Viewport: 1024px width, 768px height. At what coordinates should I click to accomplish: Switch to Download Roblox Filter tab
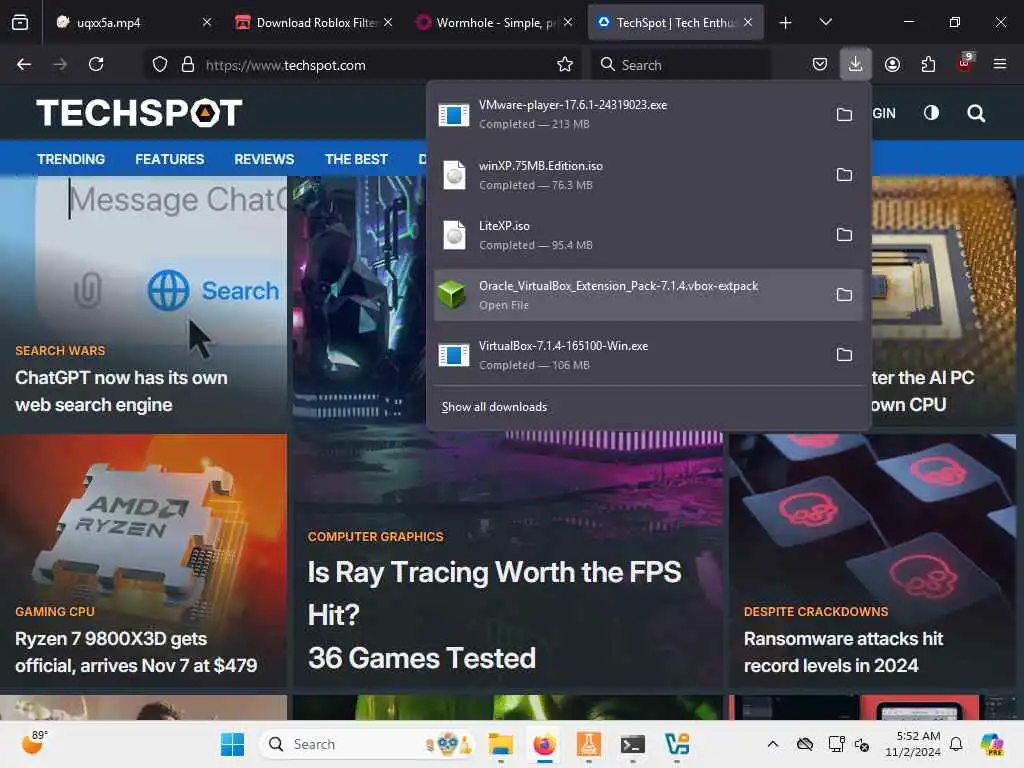pyautogui.click(x=313, y=23)
